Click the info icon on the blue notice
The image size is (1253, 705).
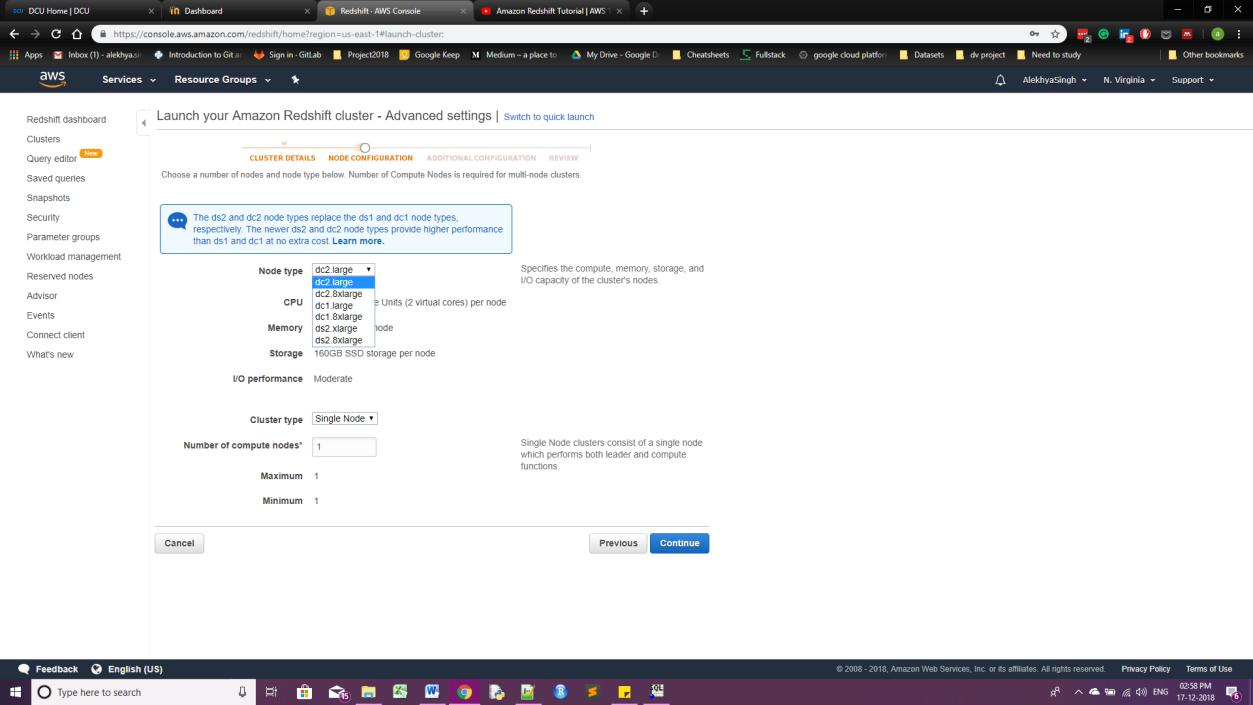(x=179, y=219)
